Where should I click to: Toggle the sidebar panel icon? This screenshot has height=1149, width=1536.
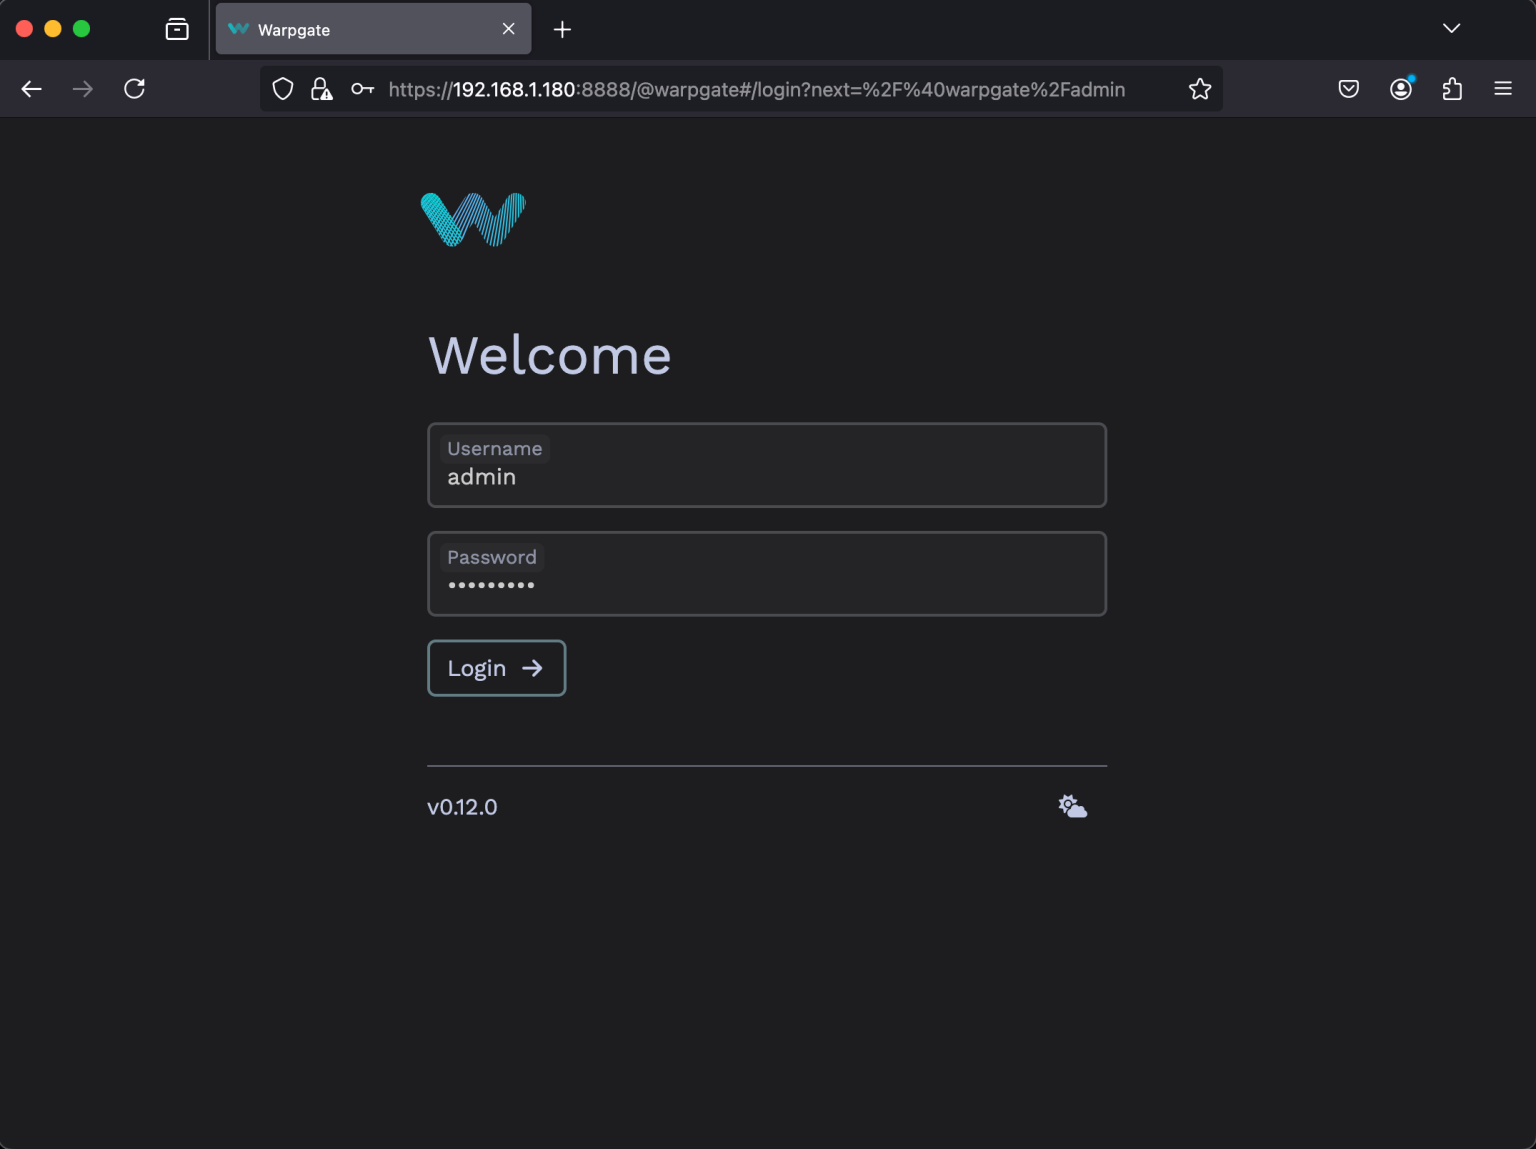pyautogui.click(x=176, y=29)
